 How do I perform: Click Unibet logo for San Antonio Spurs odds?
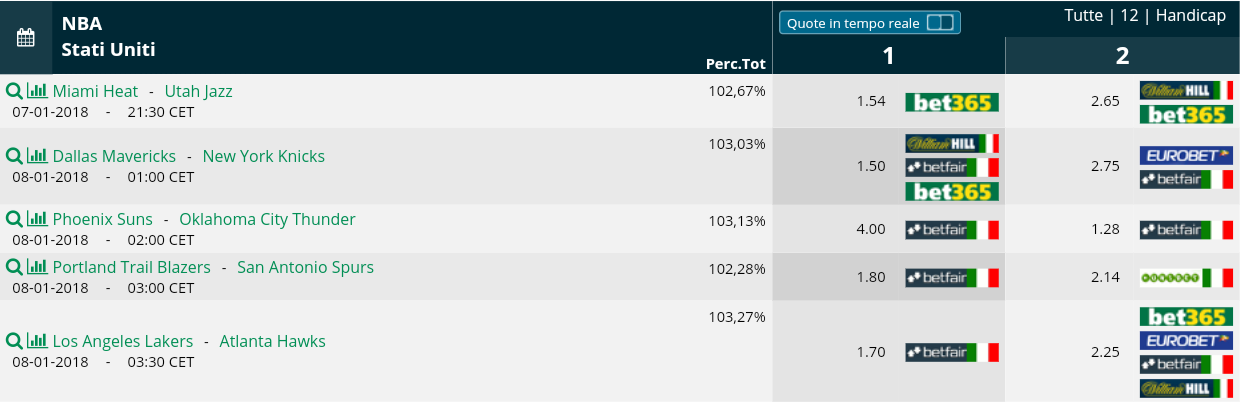coord(1186,277)
